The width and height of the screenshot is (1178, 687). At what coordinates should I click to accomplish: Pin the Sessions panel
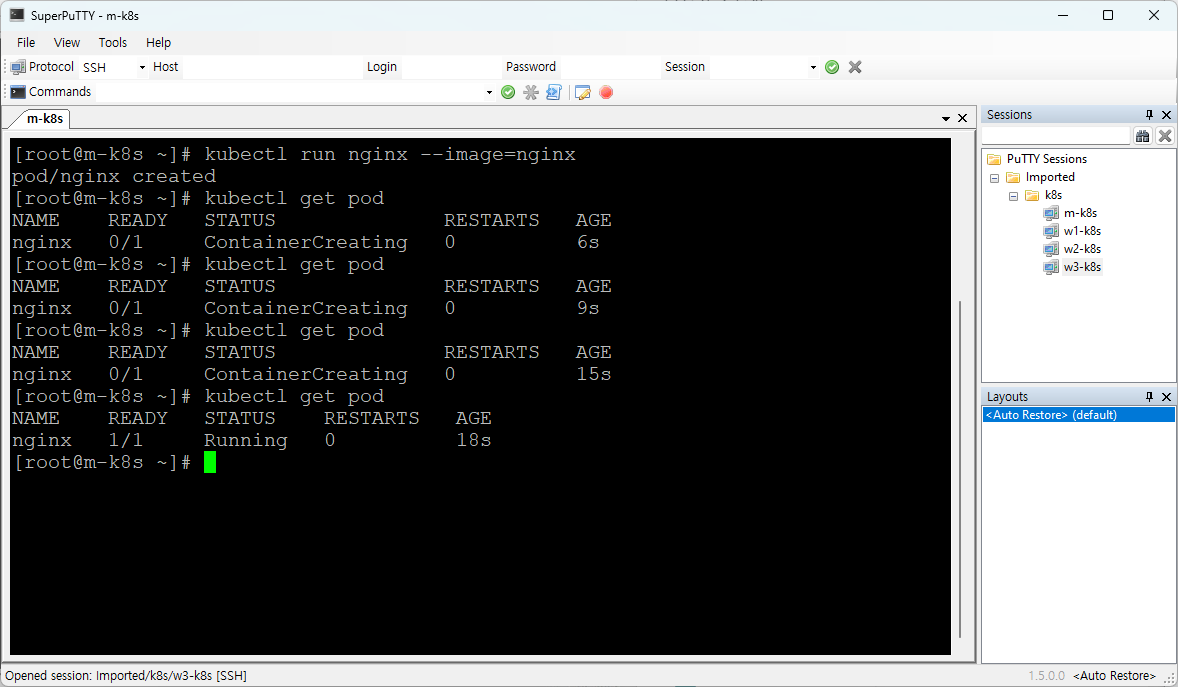tap(1149, 114)
